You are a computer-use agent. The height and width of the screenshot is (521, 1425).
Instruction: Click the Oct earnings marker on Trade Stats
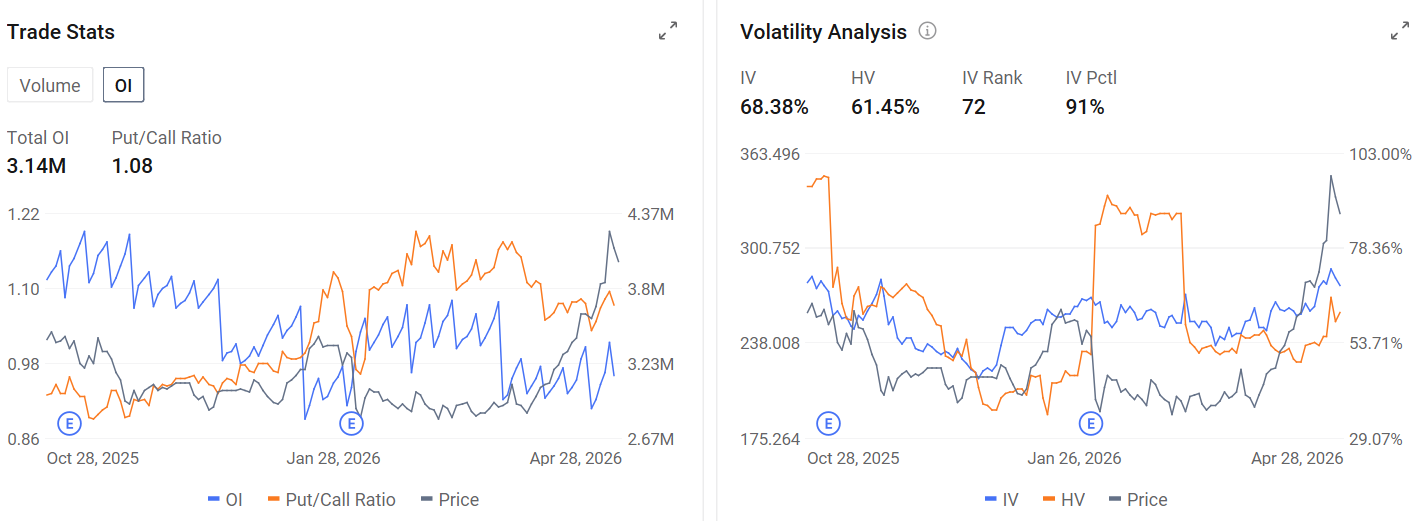click(70, 423)
